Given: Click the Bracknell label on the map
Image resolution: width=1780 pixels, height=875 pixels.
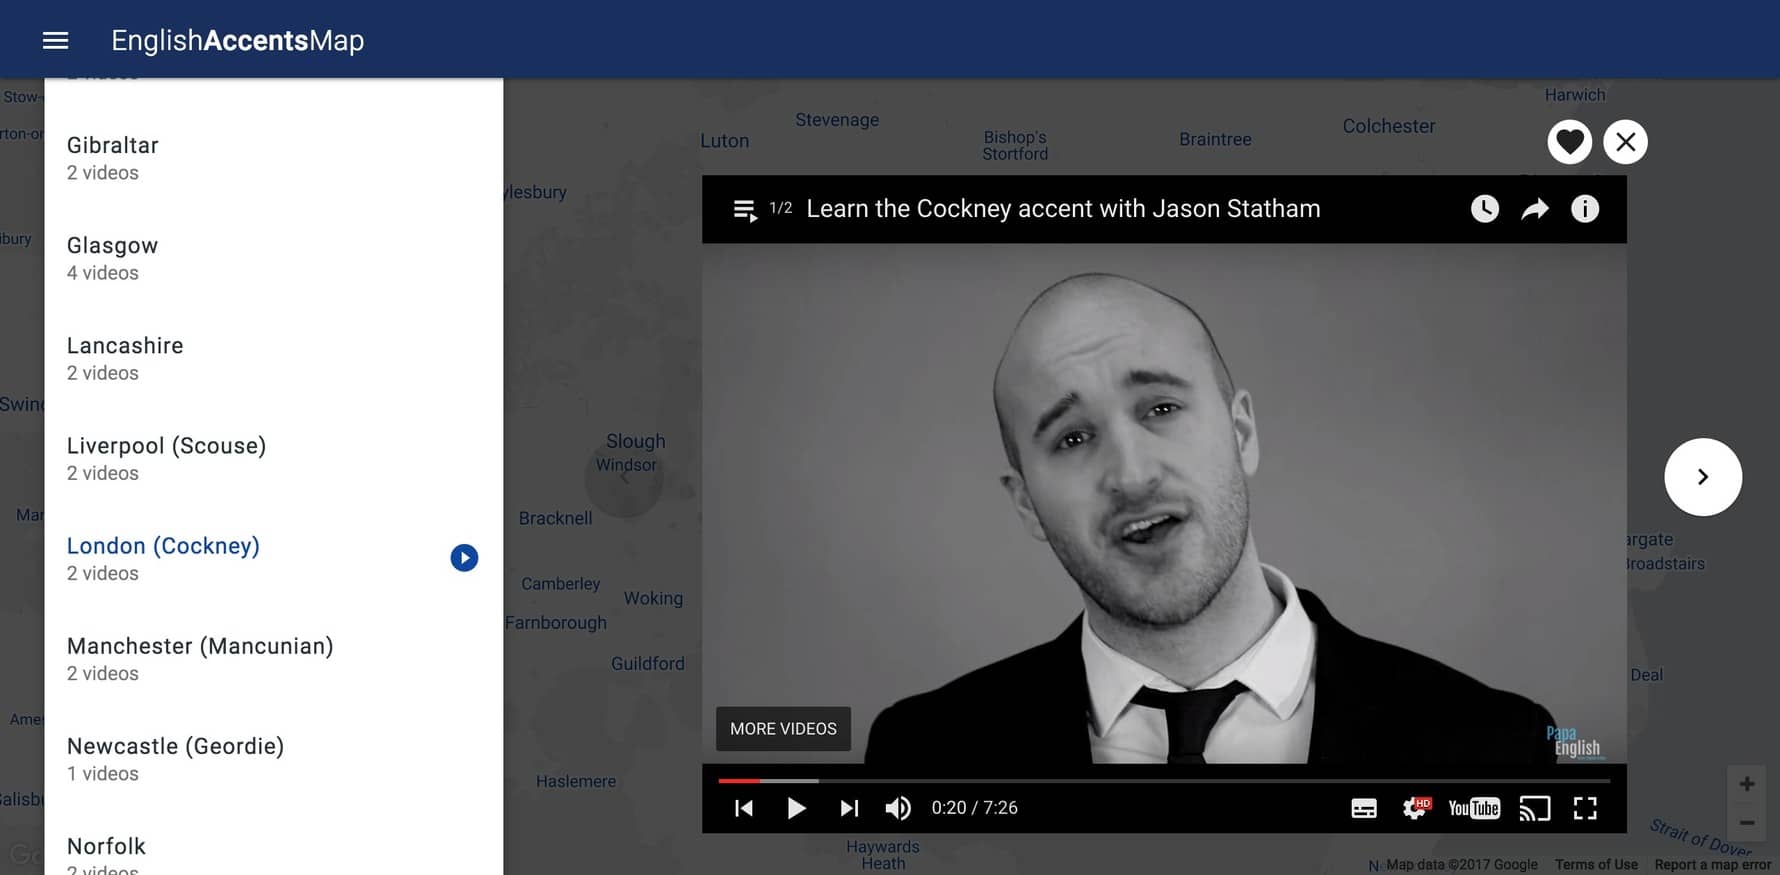Looking at the screenshot, I should pos(555,518).
